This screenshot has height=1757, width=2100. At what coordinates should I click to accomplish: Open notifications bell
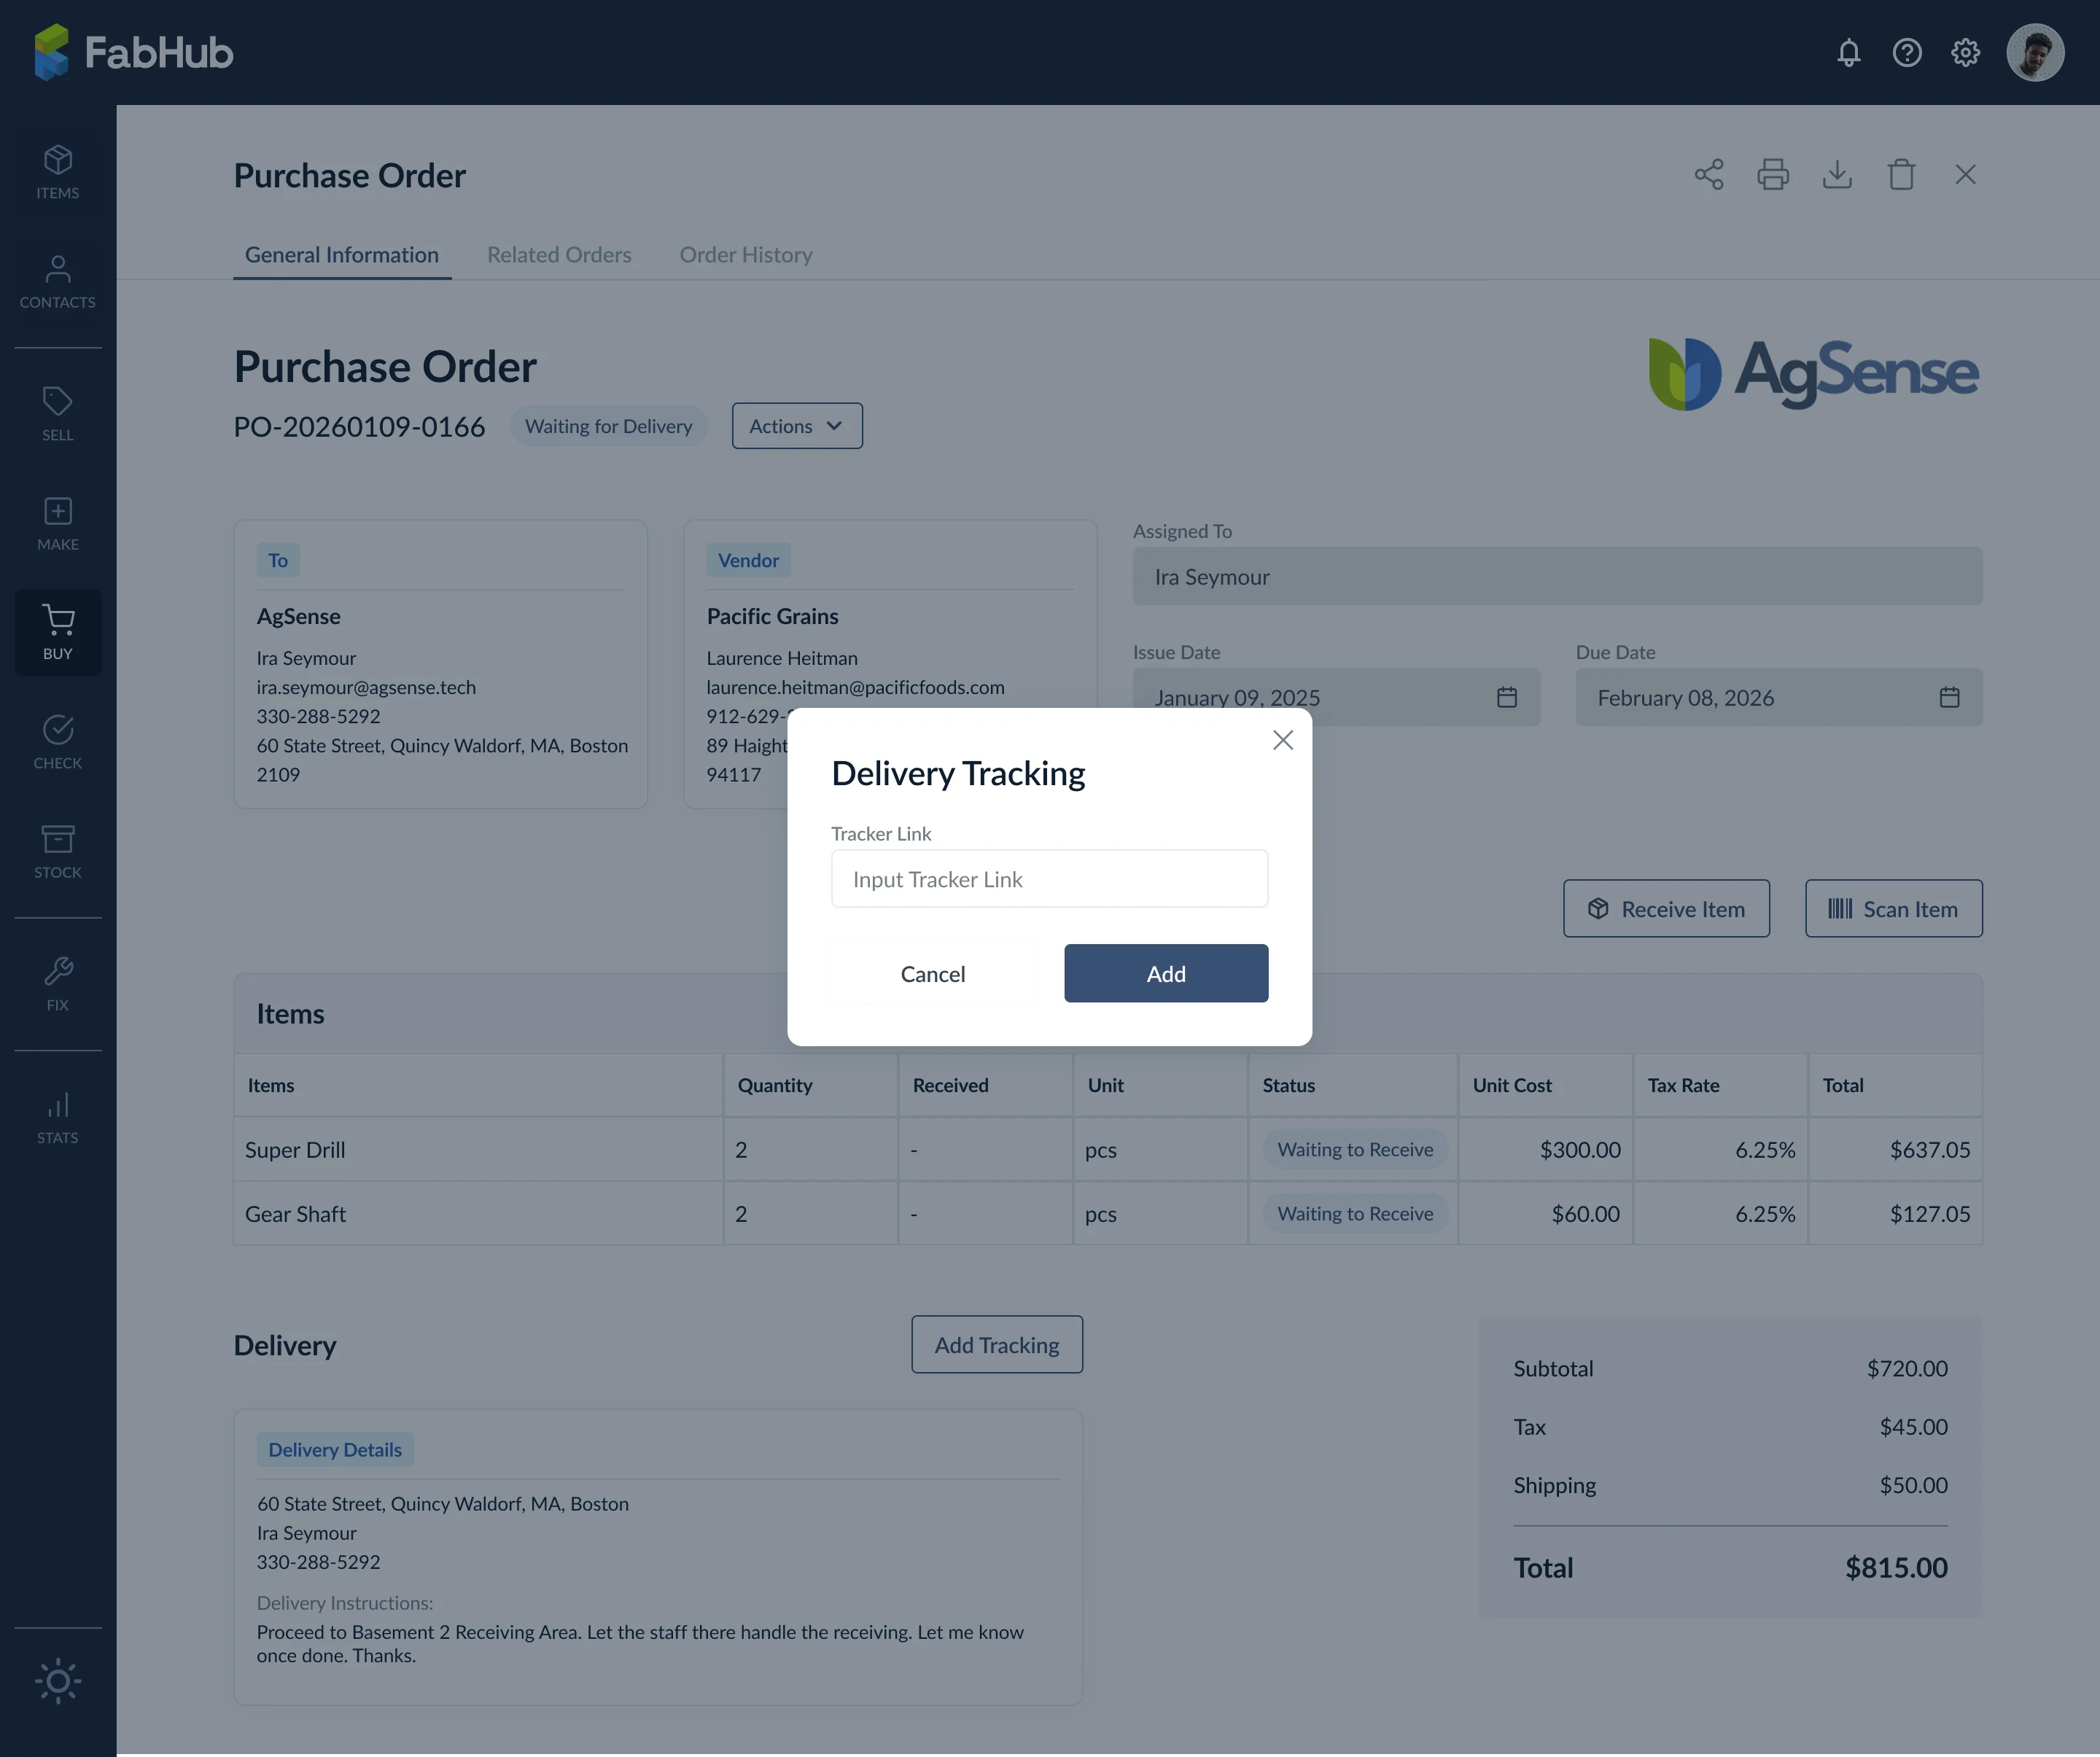(1849, 52)
